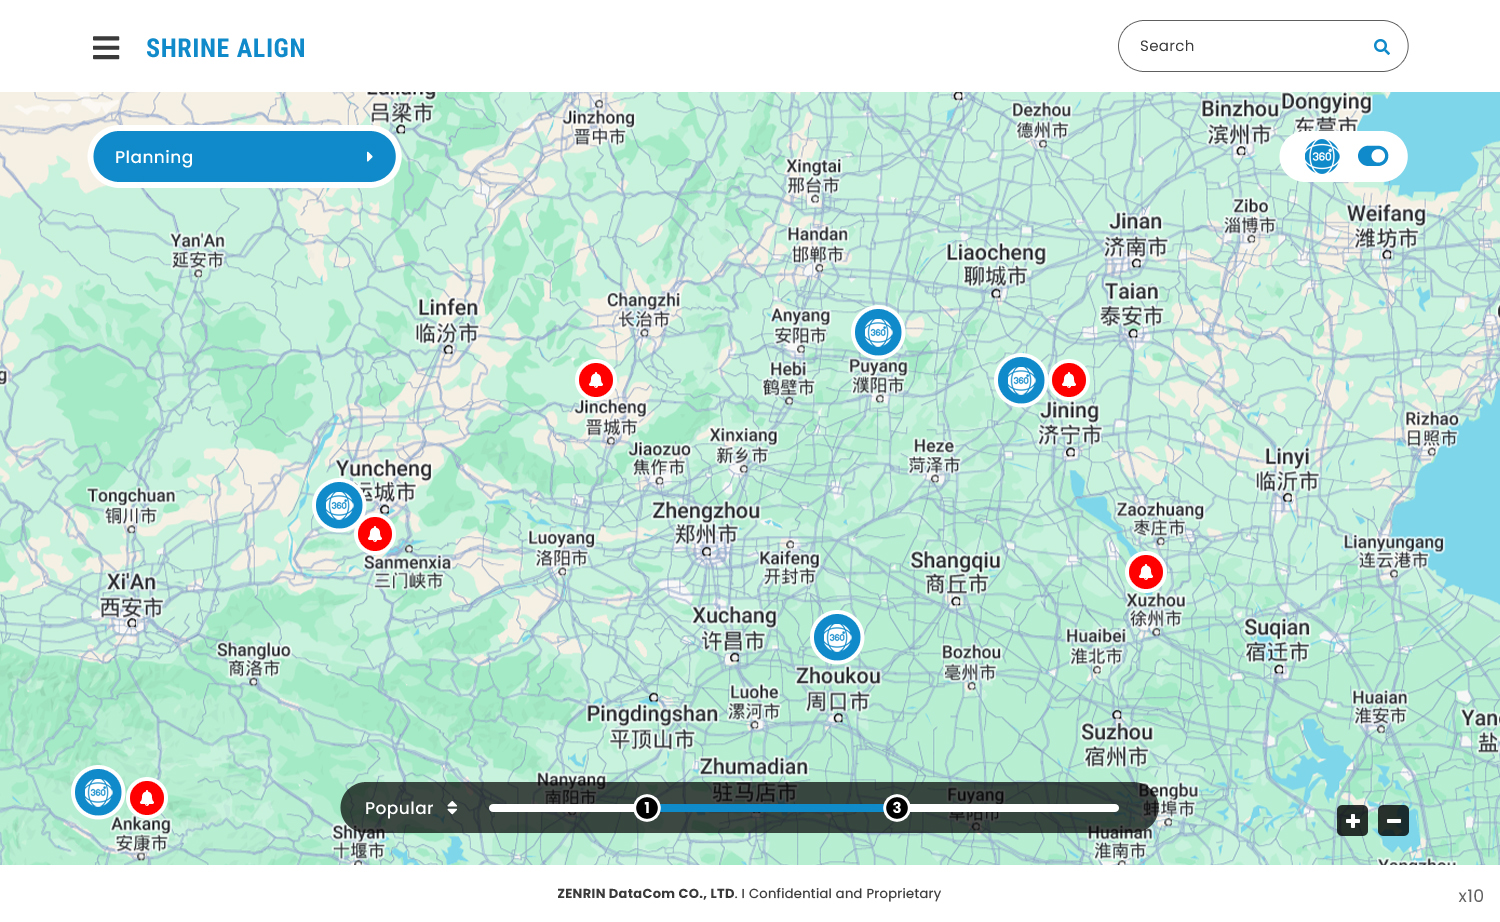
Task: Zoom out with the minus button
Action: coord(1393,821)
